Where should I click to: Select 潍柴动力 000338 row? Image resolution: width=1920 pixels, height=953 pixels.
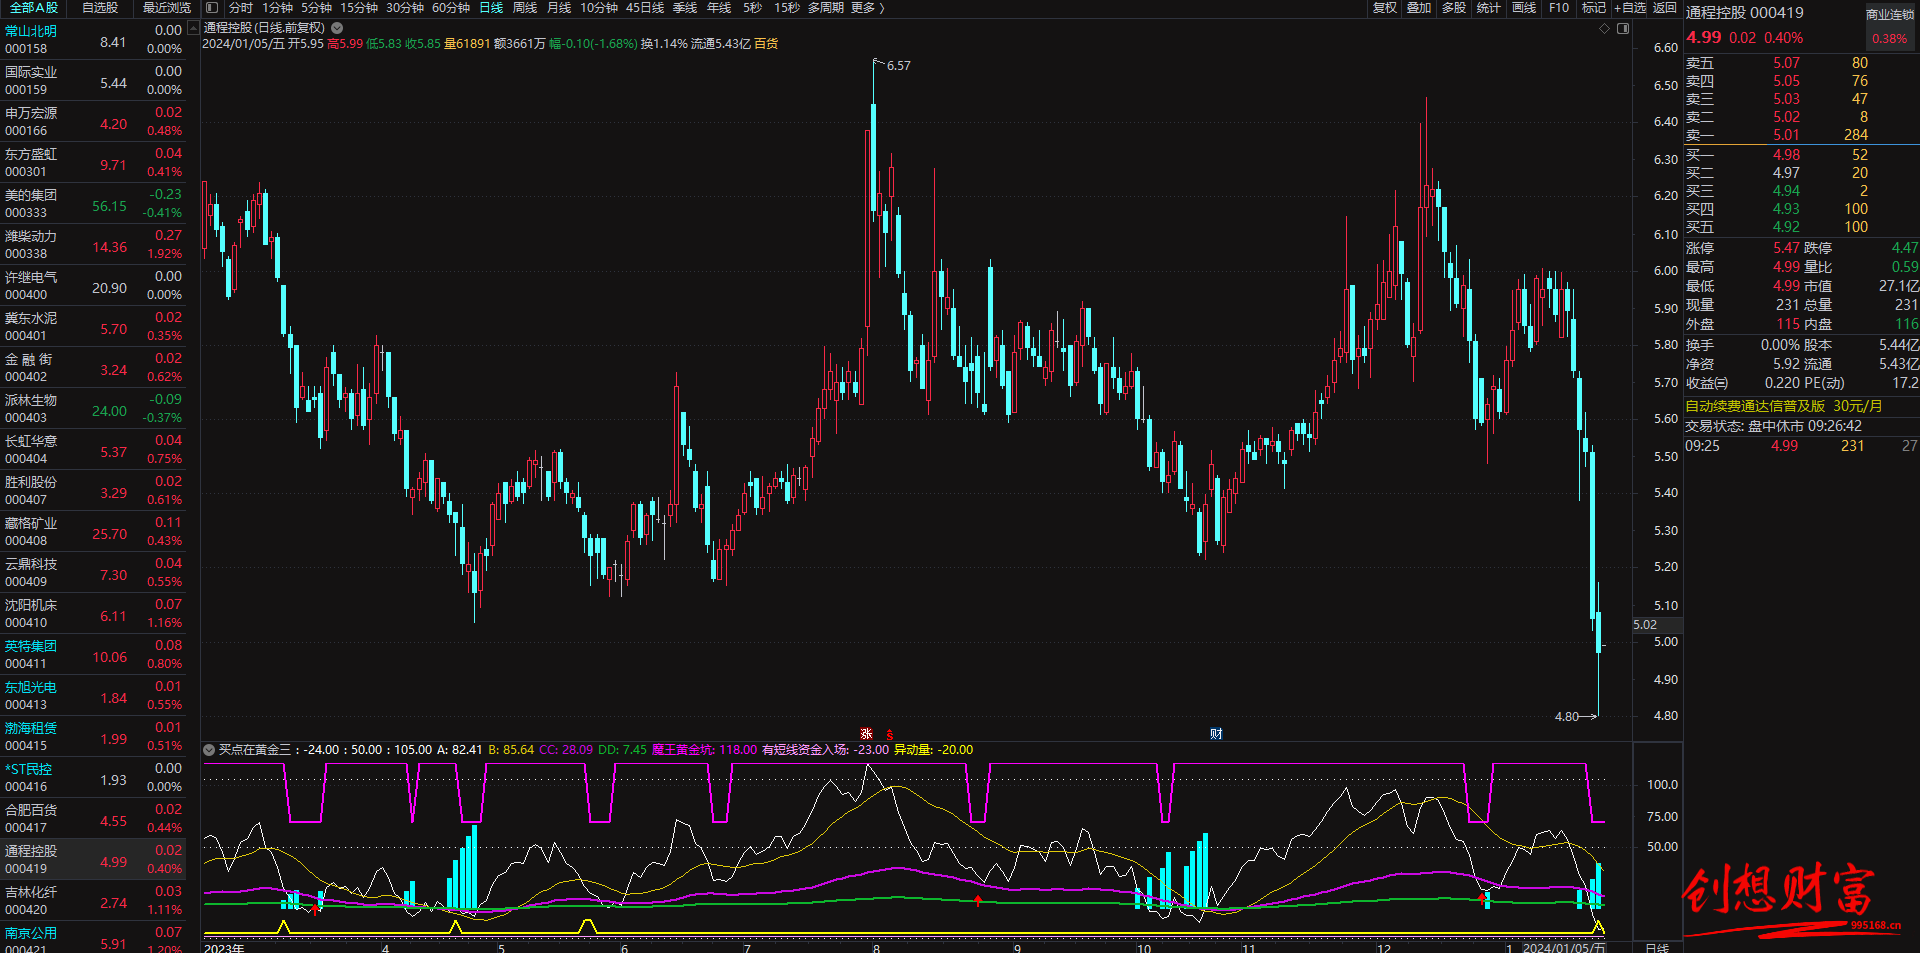(x=93, y=245)
